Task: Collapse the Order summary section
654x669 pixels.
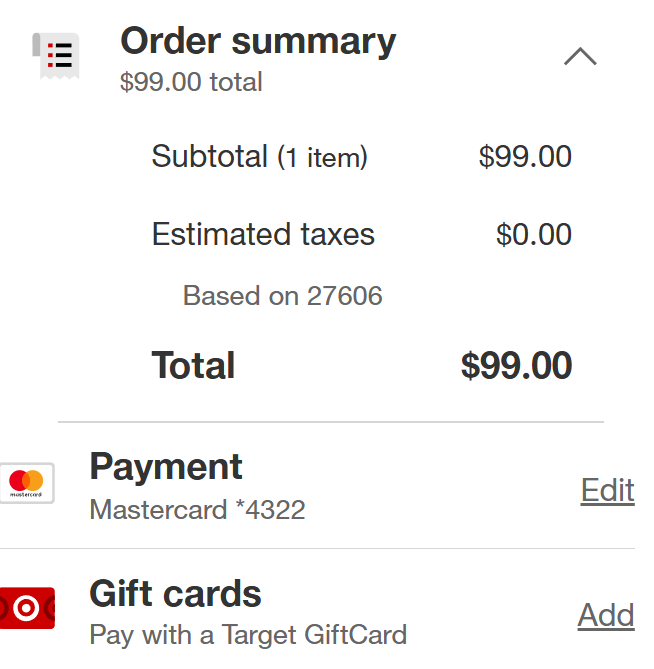Action: (x=580, y=56)
